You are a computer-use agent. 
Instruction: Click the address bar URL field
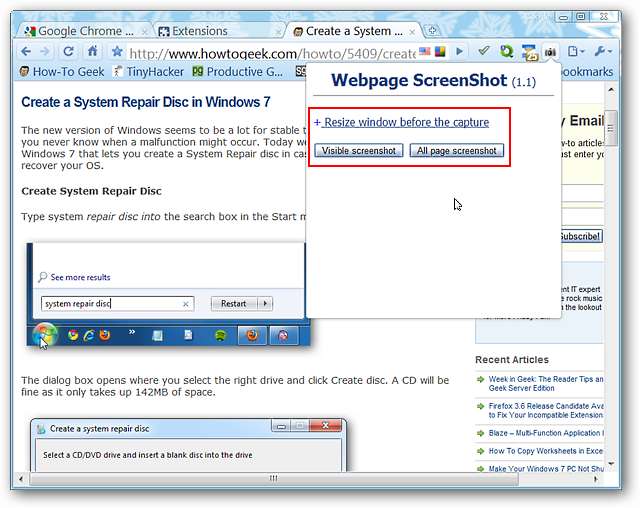[271, 53]
